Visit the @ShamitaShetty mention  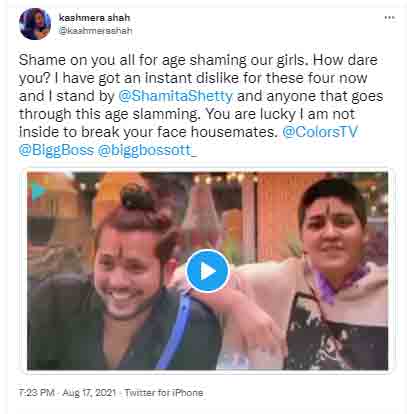(175, 96)
